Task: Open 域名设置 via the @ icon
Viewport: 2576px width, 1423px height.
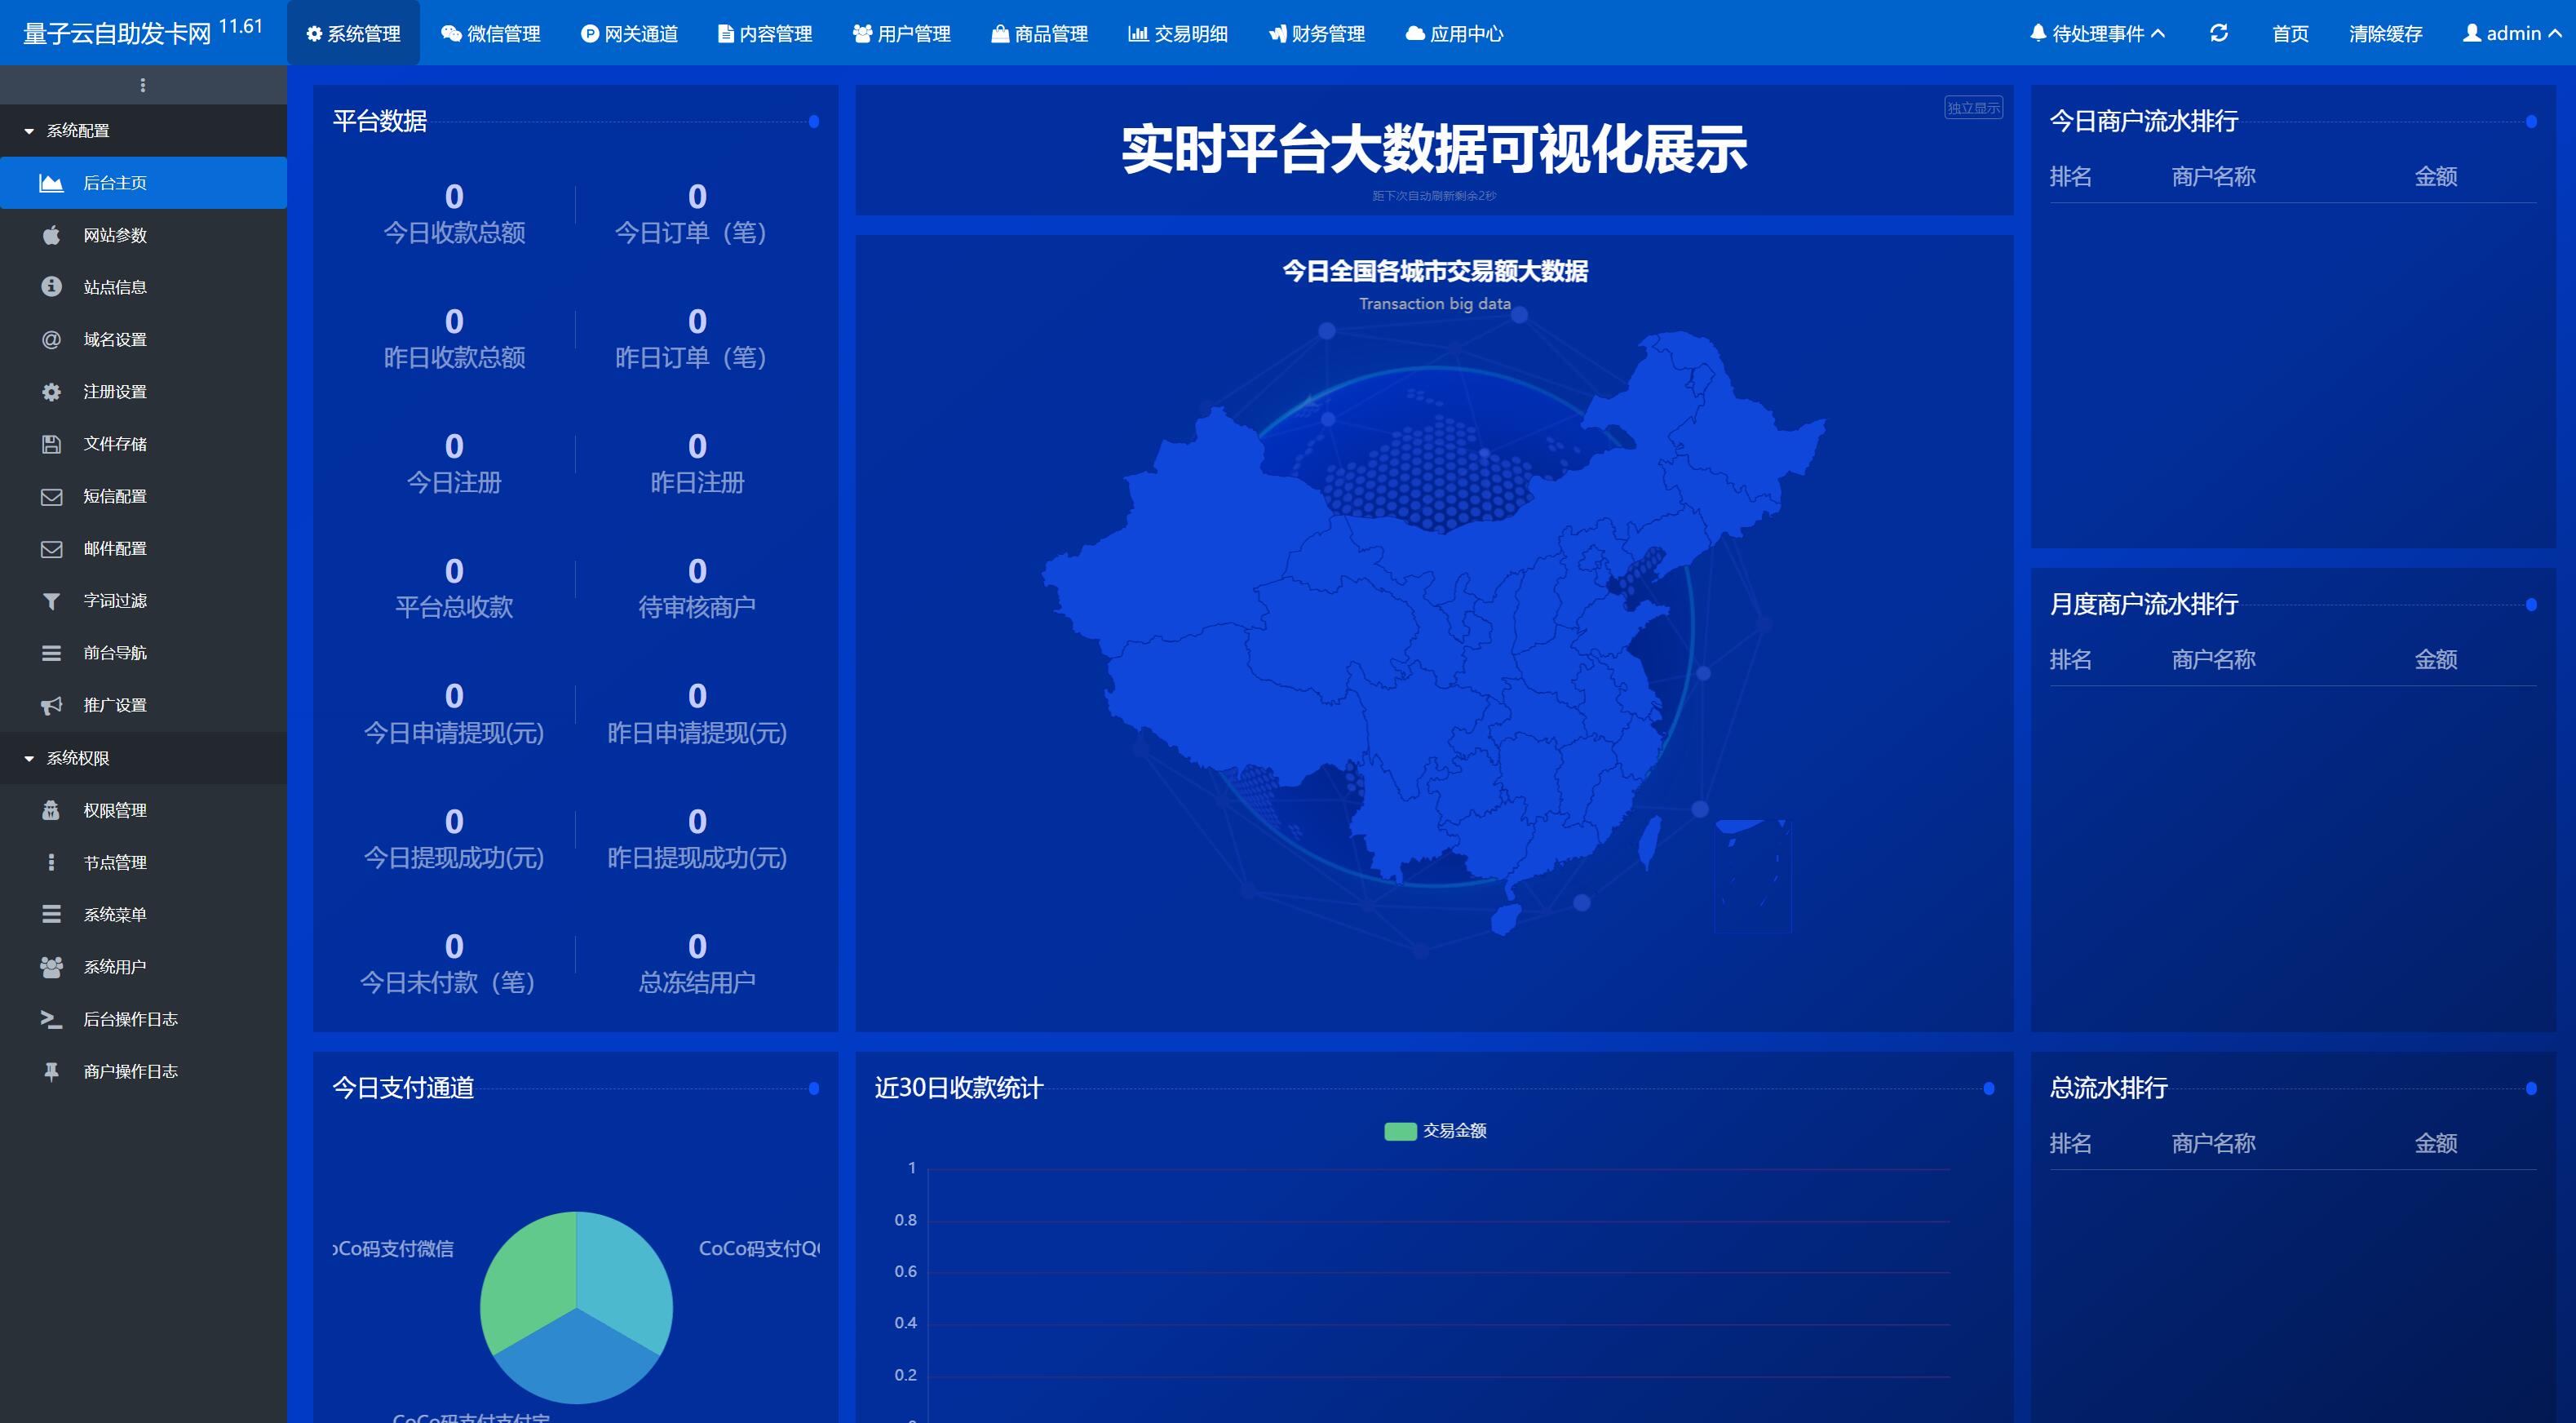Action: click(x=51, y=339)
